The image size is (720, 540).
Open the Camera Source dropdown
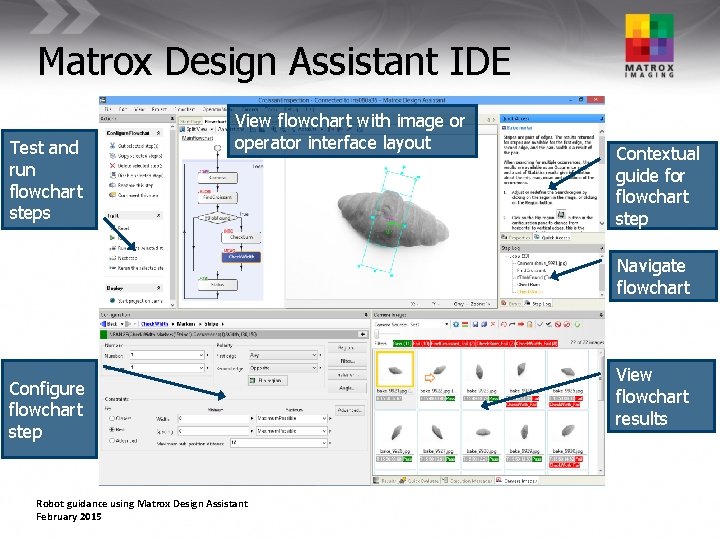point(446,324)
